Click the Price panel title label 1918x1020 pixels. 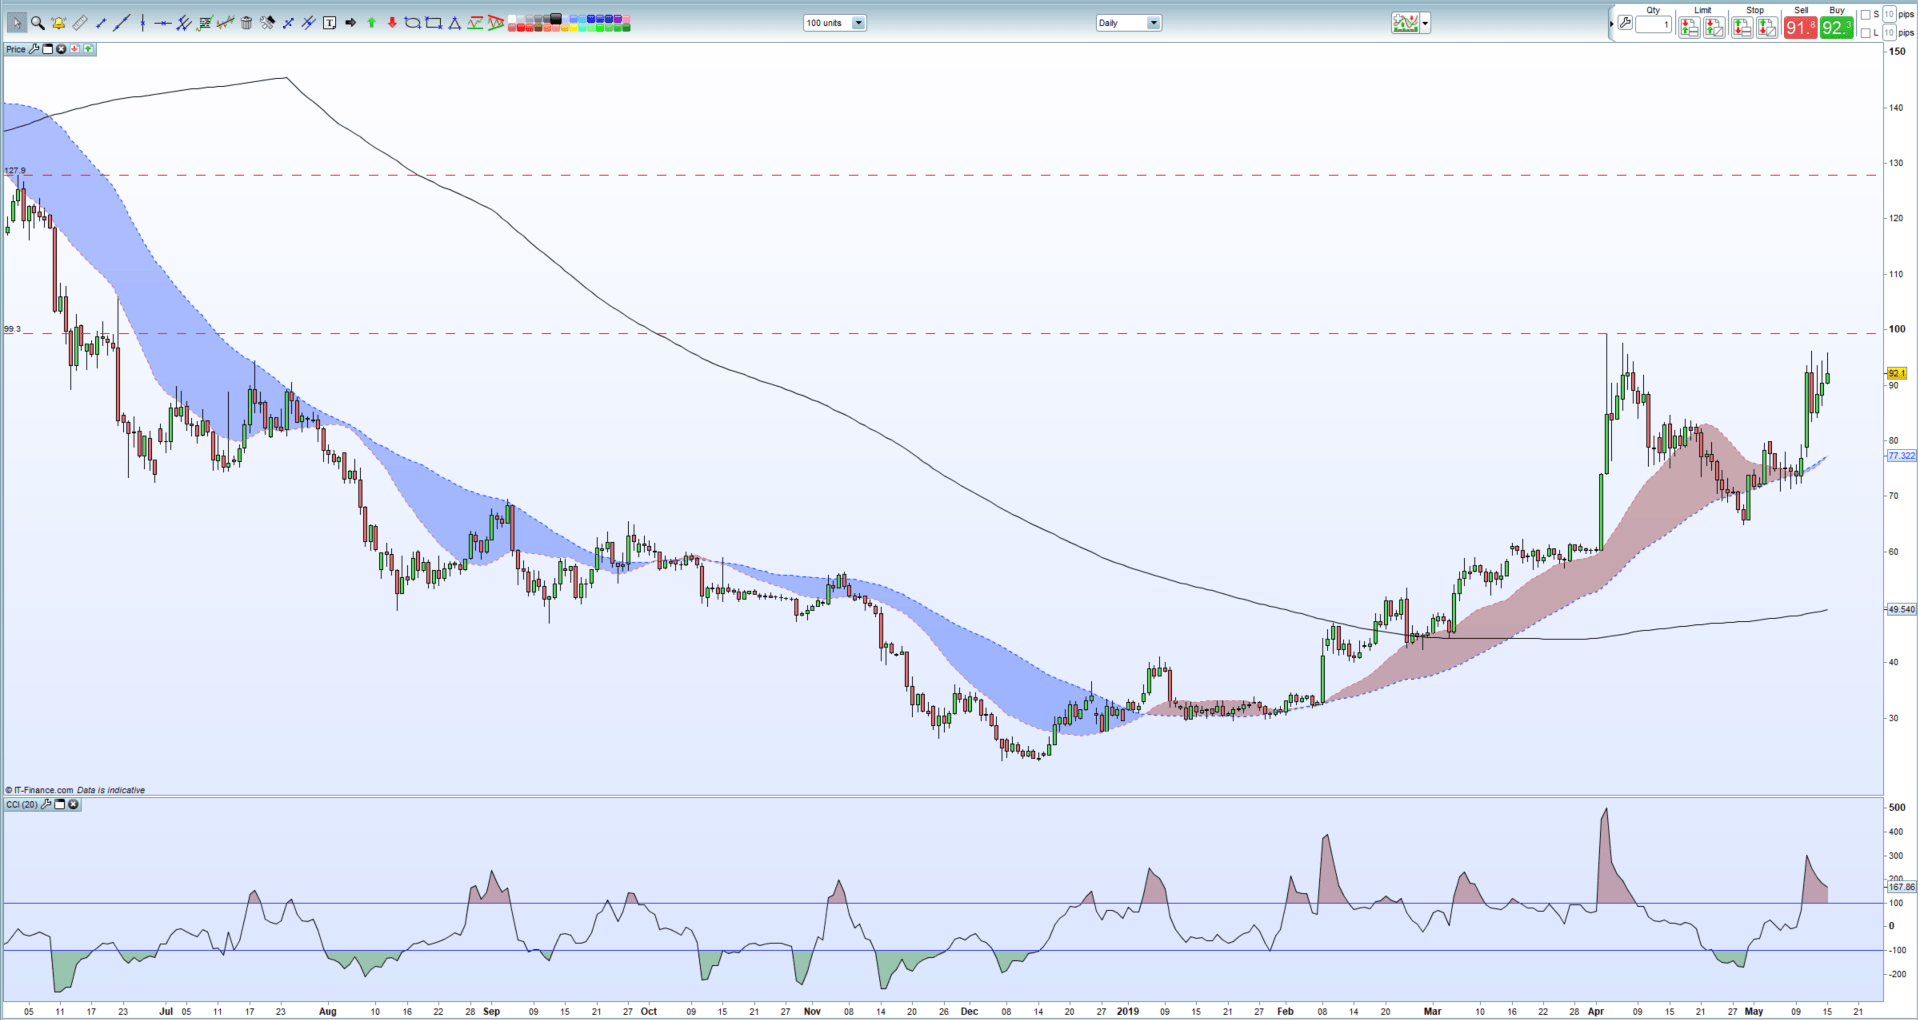coord(15,49)
